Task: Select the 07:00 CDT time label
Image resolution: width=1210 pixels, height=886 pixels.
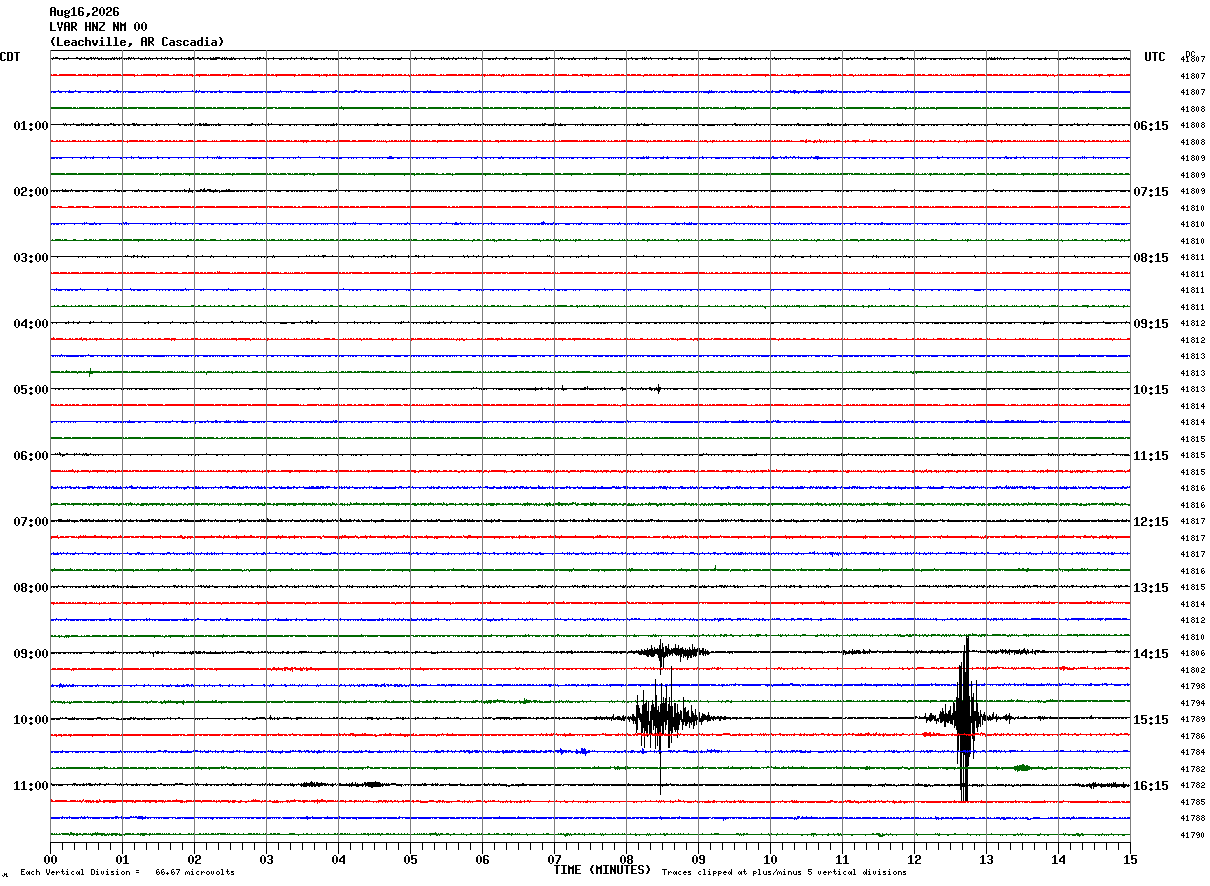Action: (x=31, y=522)
